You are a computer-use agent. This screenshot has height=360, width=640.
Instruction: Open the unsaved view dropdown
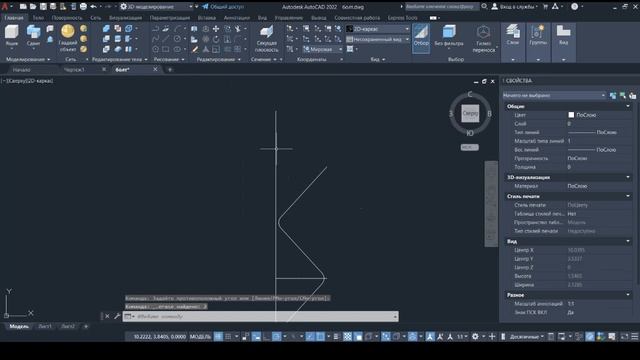(378, 39)
